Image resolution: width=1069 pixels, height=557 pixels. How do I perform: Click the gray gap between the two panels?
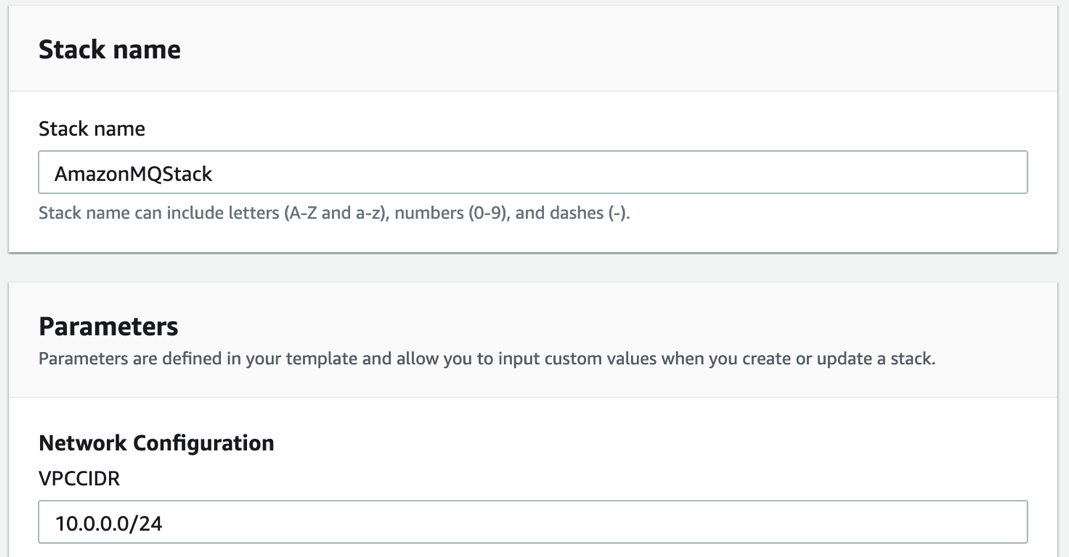coord(532,267)
